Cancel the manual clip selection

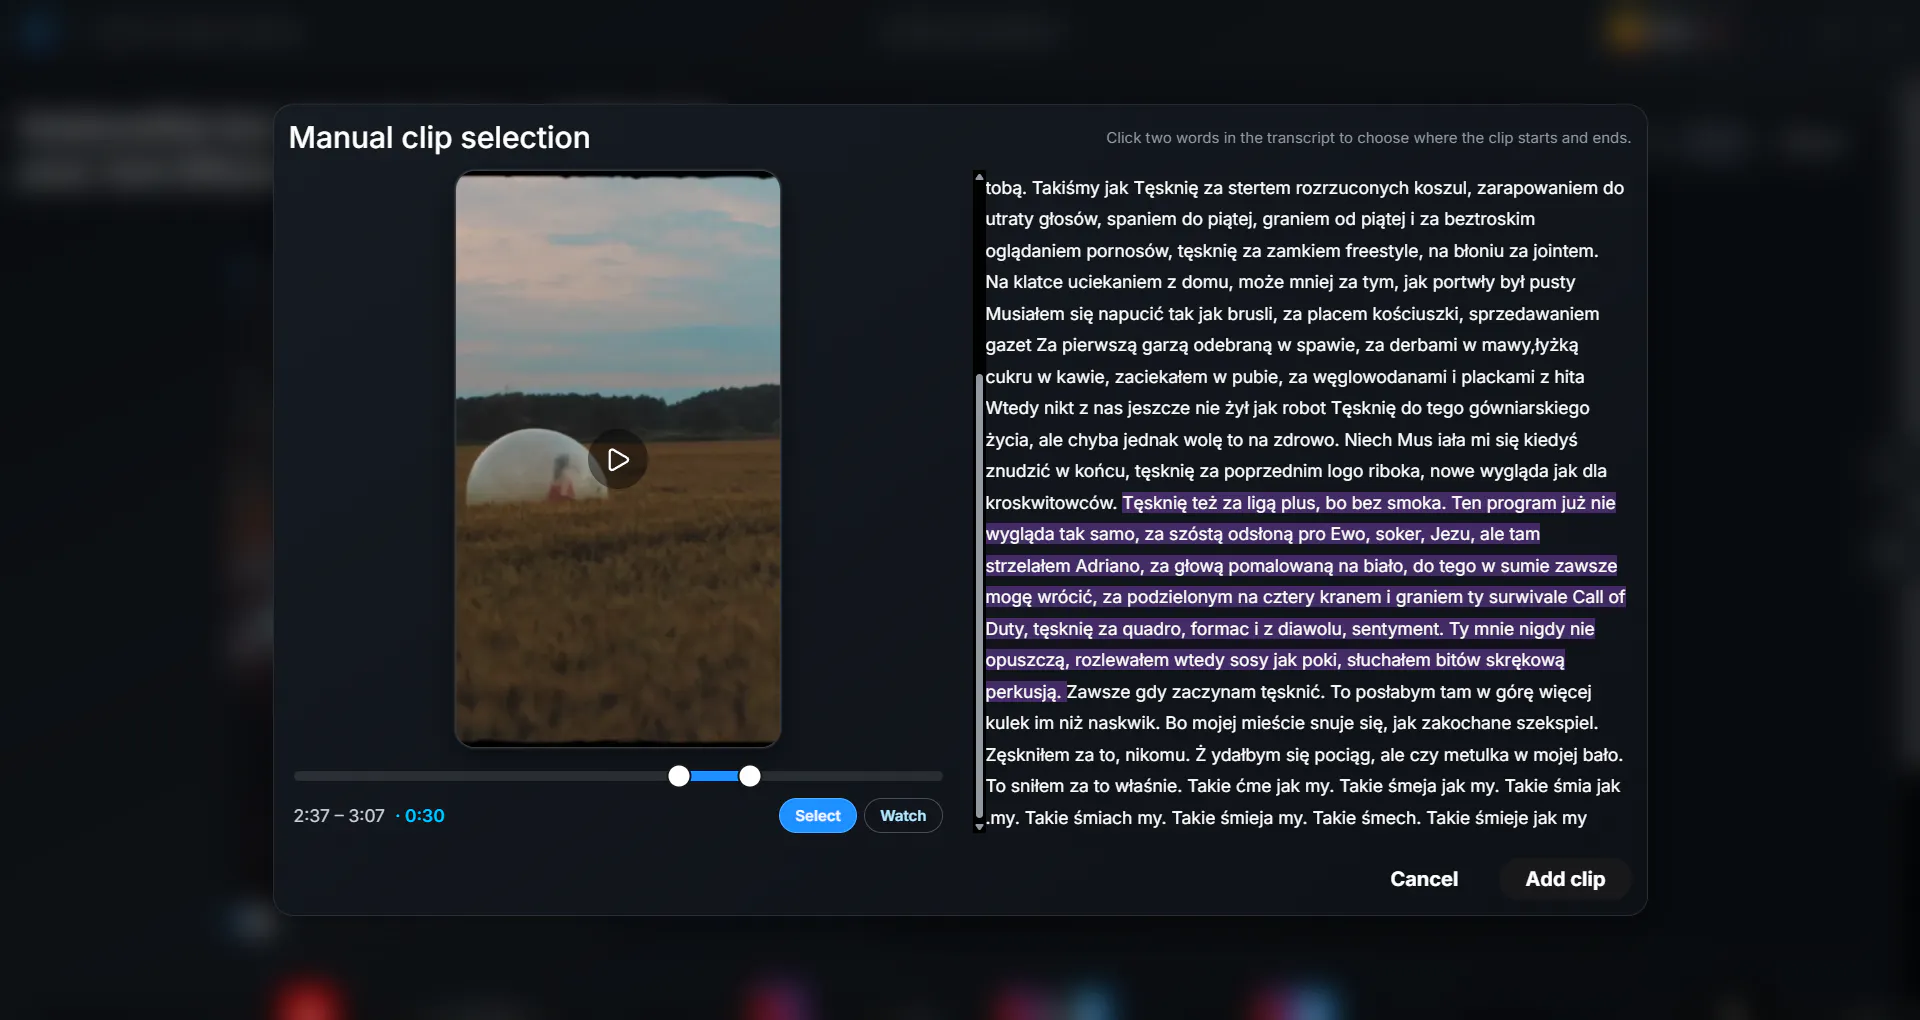tap(1424, 879)
